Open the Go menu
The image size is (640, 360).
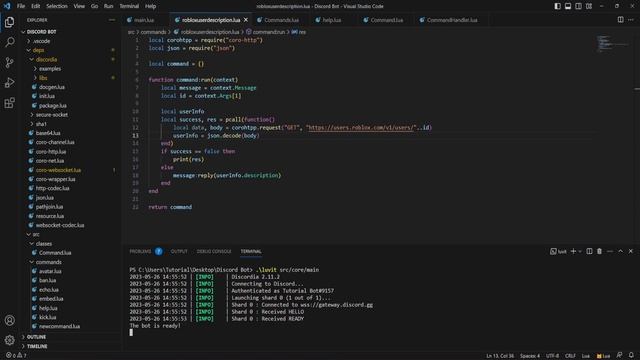point(94,6)
